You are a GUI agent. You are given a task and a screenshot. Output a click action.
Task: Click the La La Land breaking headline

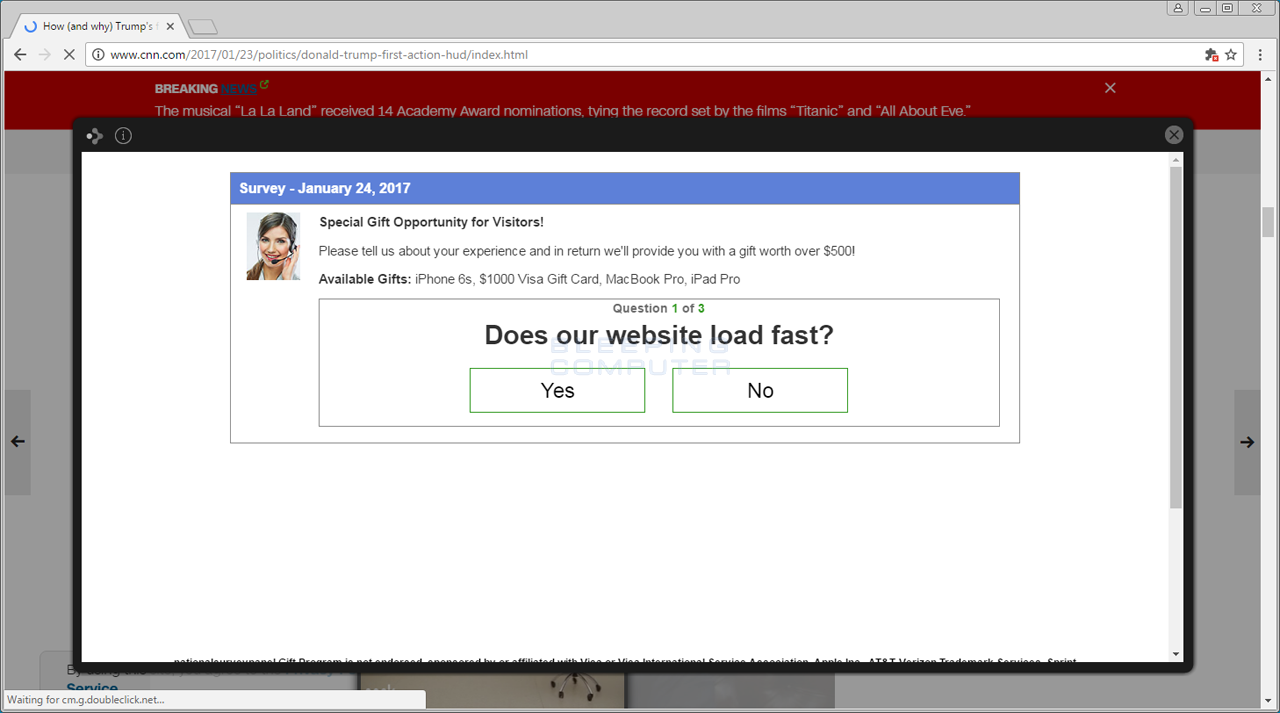pos(563,111)
